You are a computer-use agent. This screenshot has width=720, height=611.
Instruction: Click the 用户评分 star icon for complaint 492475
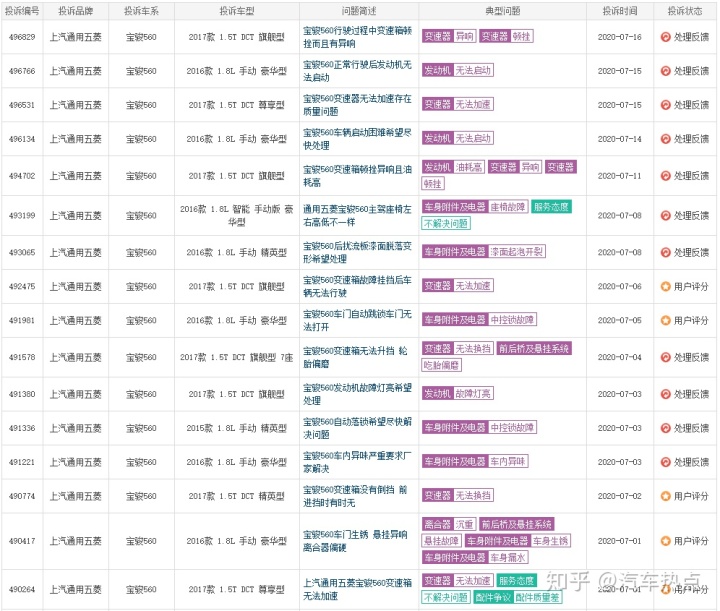(665, 286)
